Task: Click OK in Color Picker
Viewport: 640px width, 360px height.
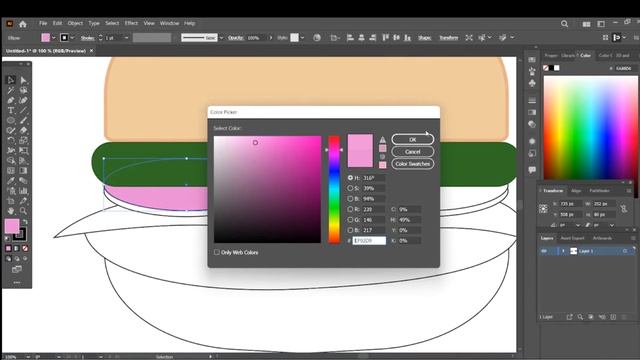Action: pyautogui.click(x=413, y=140)
